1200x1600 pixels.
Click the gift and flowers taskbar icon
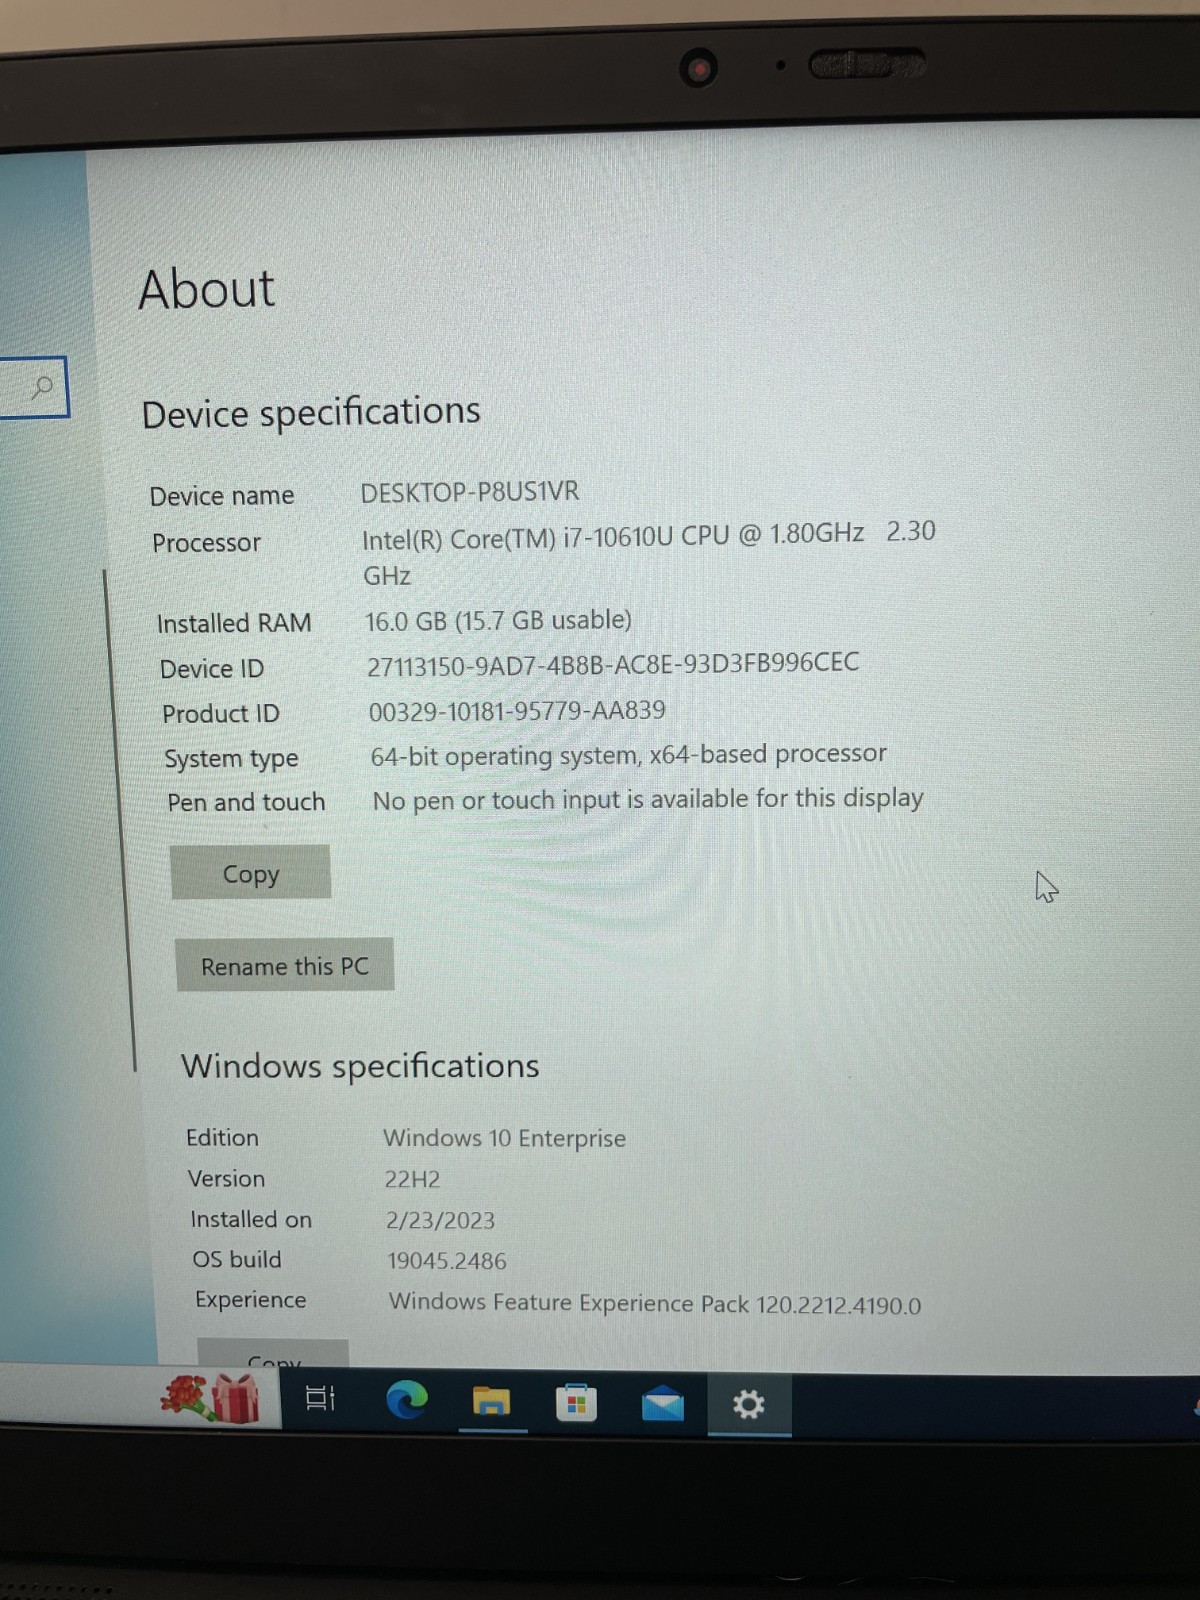point(212,1397)
